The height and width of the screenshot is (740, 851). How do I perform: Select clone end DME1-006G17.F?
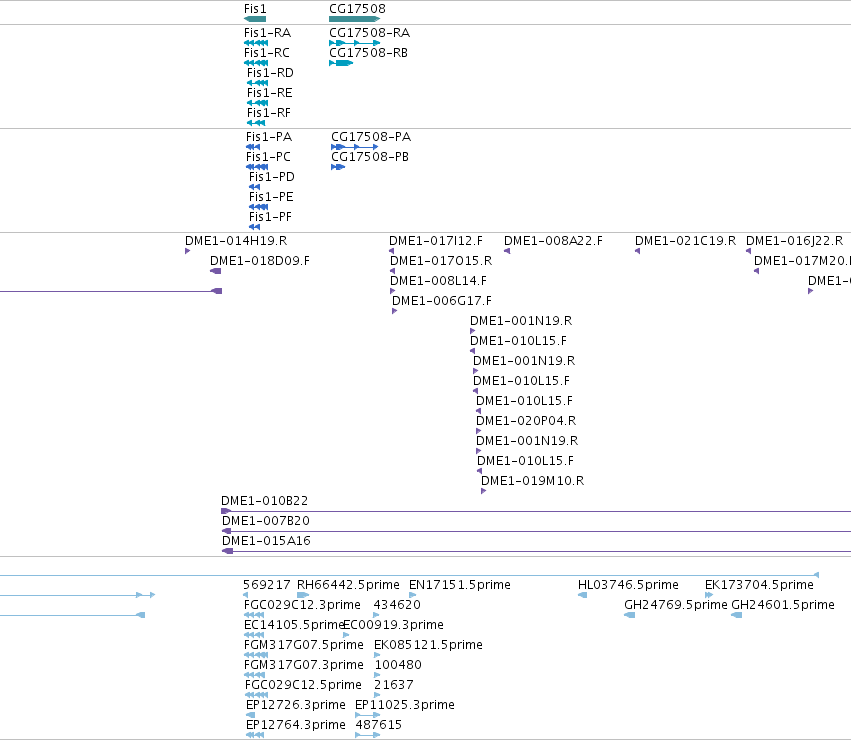[442, 301]
